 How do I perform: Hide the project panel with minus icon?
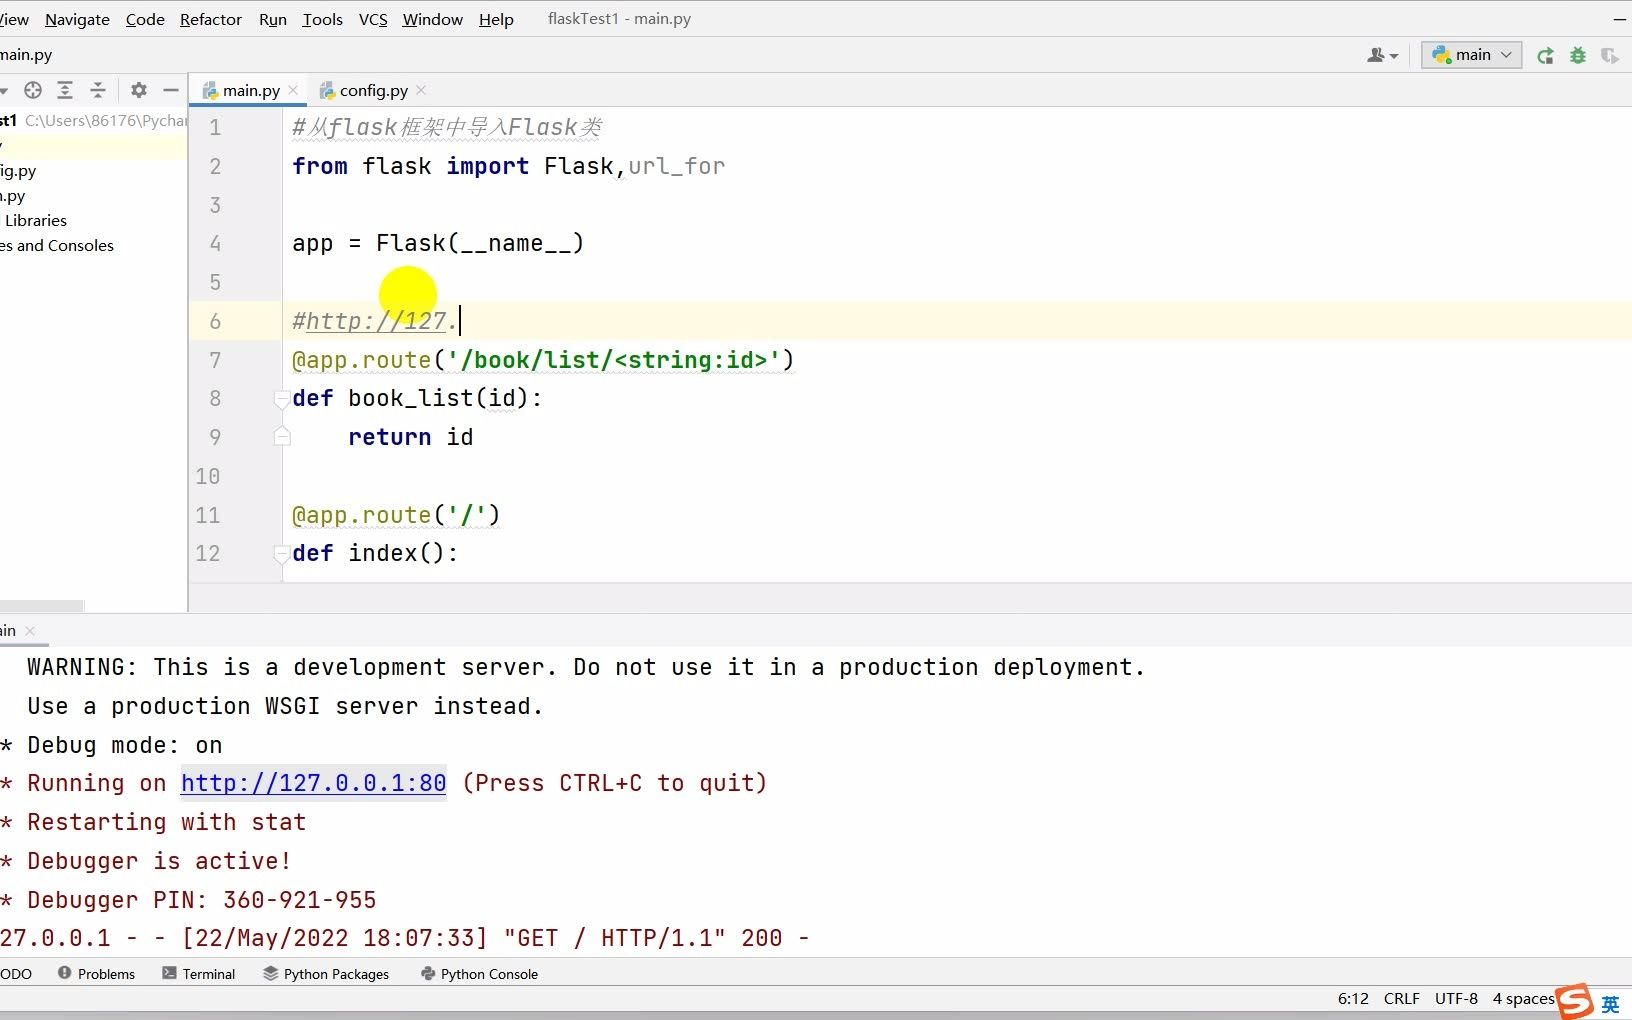[171, 90]
